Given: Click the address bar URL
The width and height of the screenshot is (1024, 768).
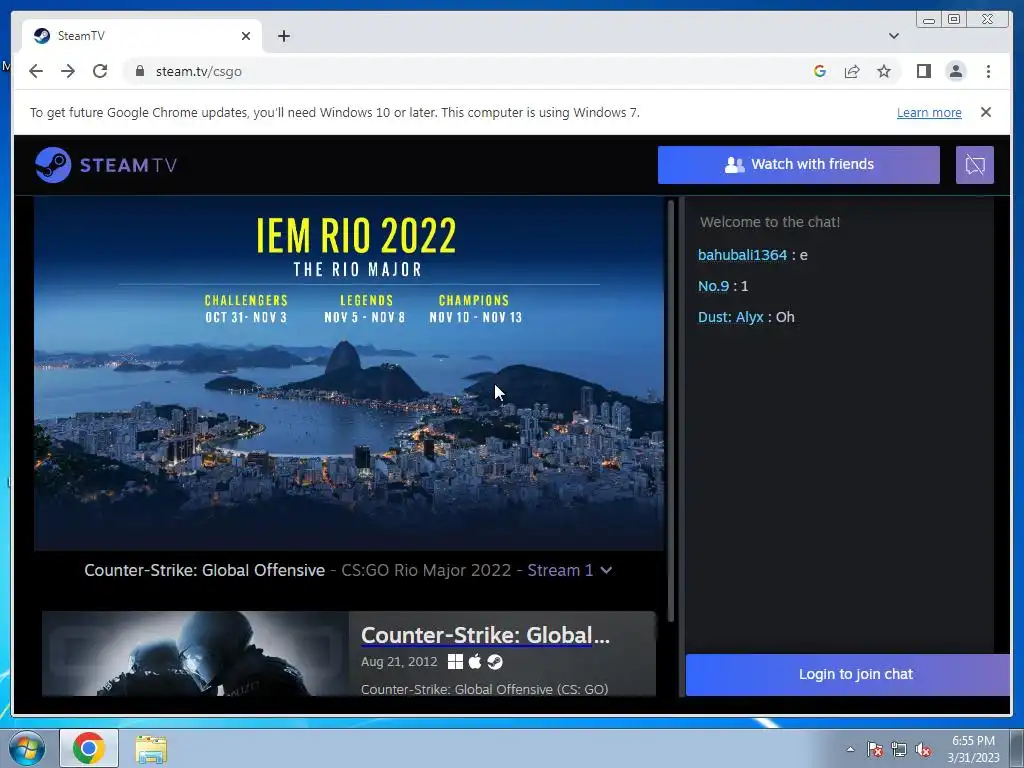Looking at the screenshot, I should point(199,71).
